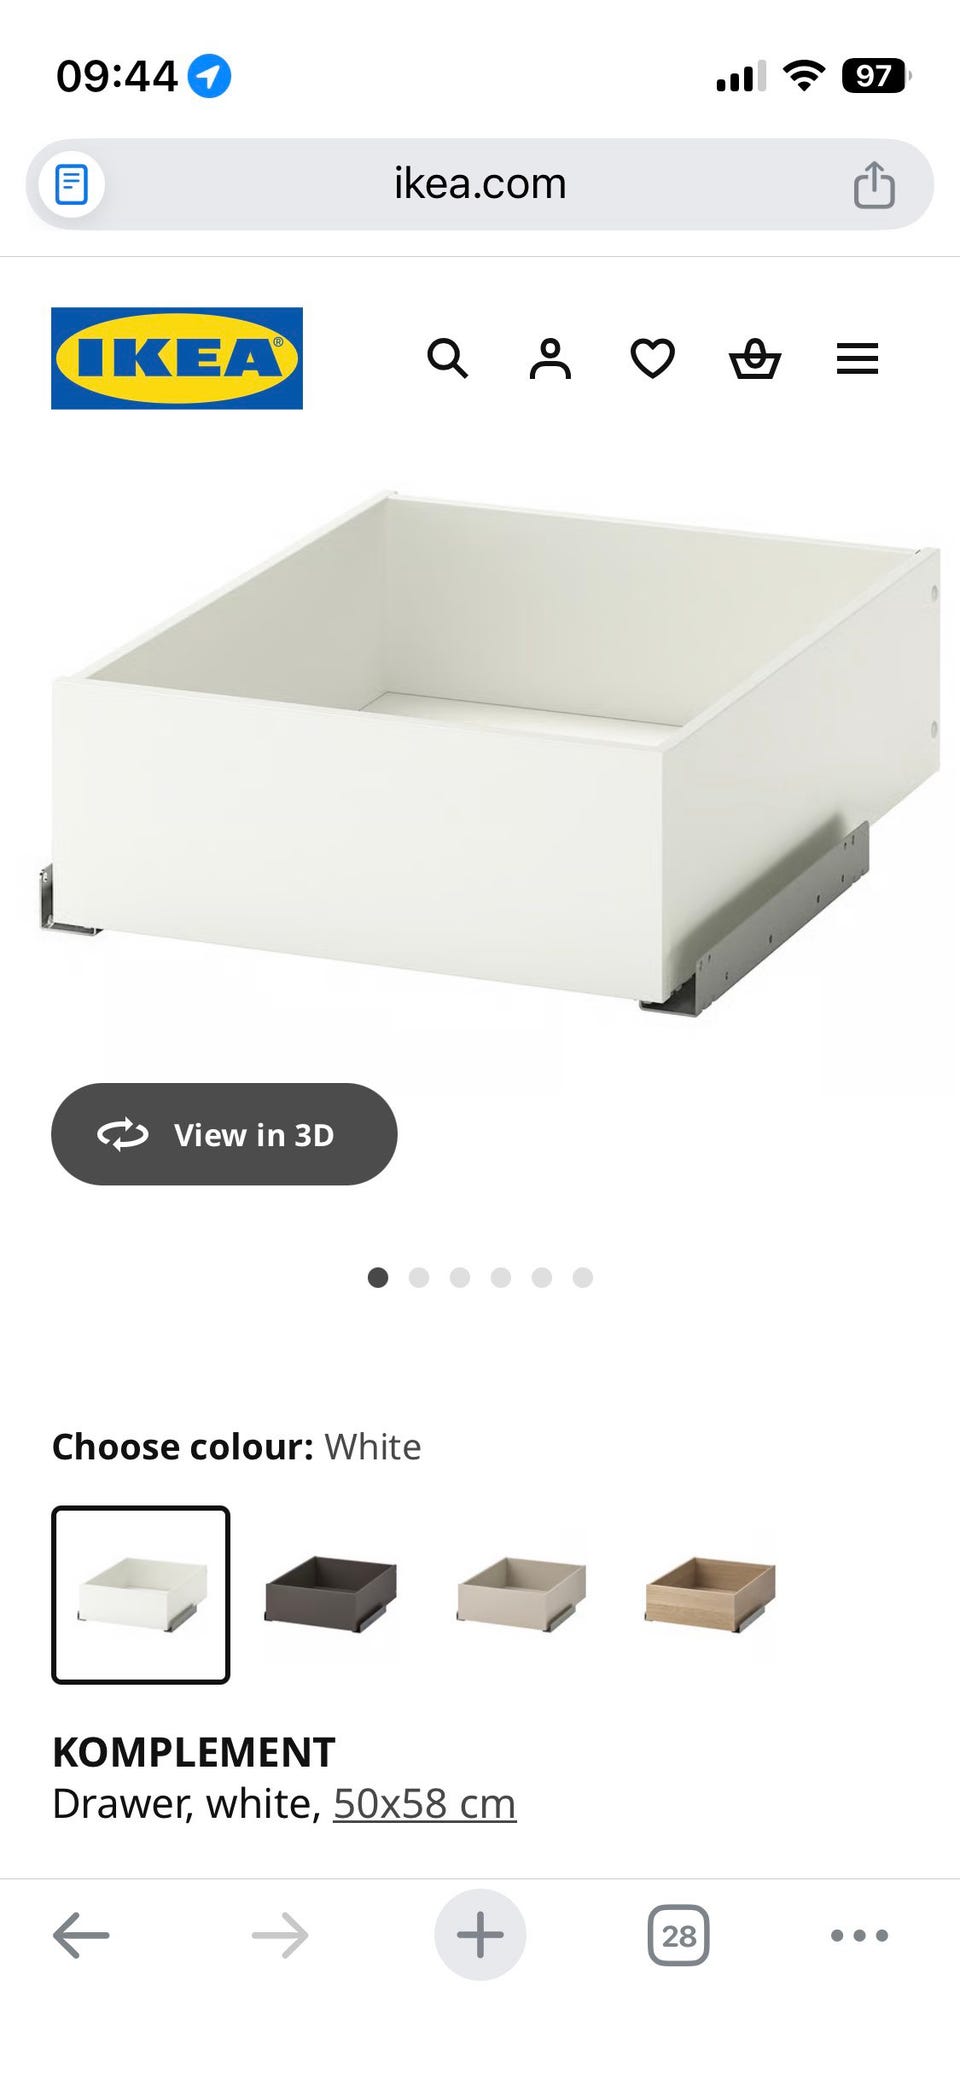Image resolution: width=960 pixels, height=2079 pixels.
Task: Select the dark grey drawer colour swatch
Action: click(x=330, y=1594)
